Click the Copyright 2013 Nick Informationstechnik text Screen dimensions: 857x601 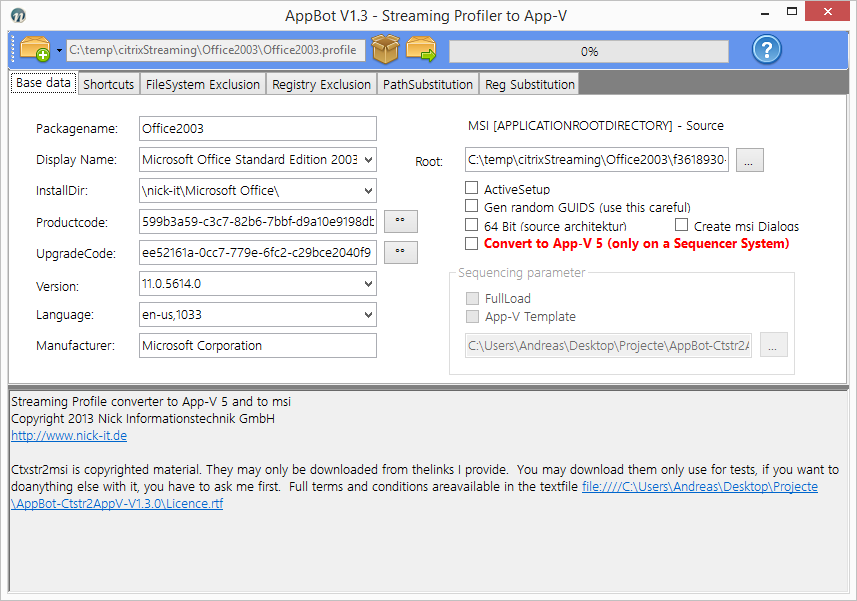tap(143, 419)
